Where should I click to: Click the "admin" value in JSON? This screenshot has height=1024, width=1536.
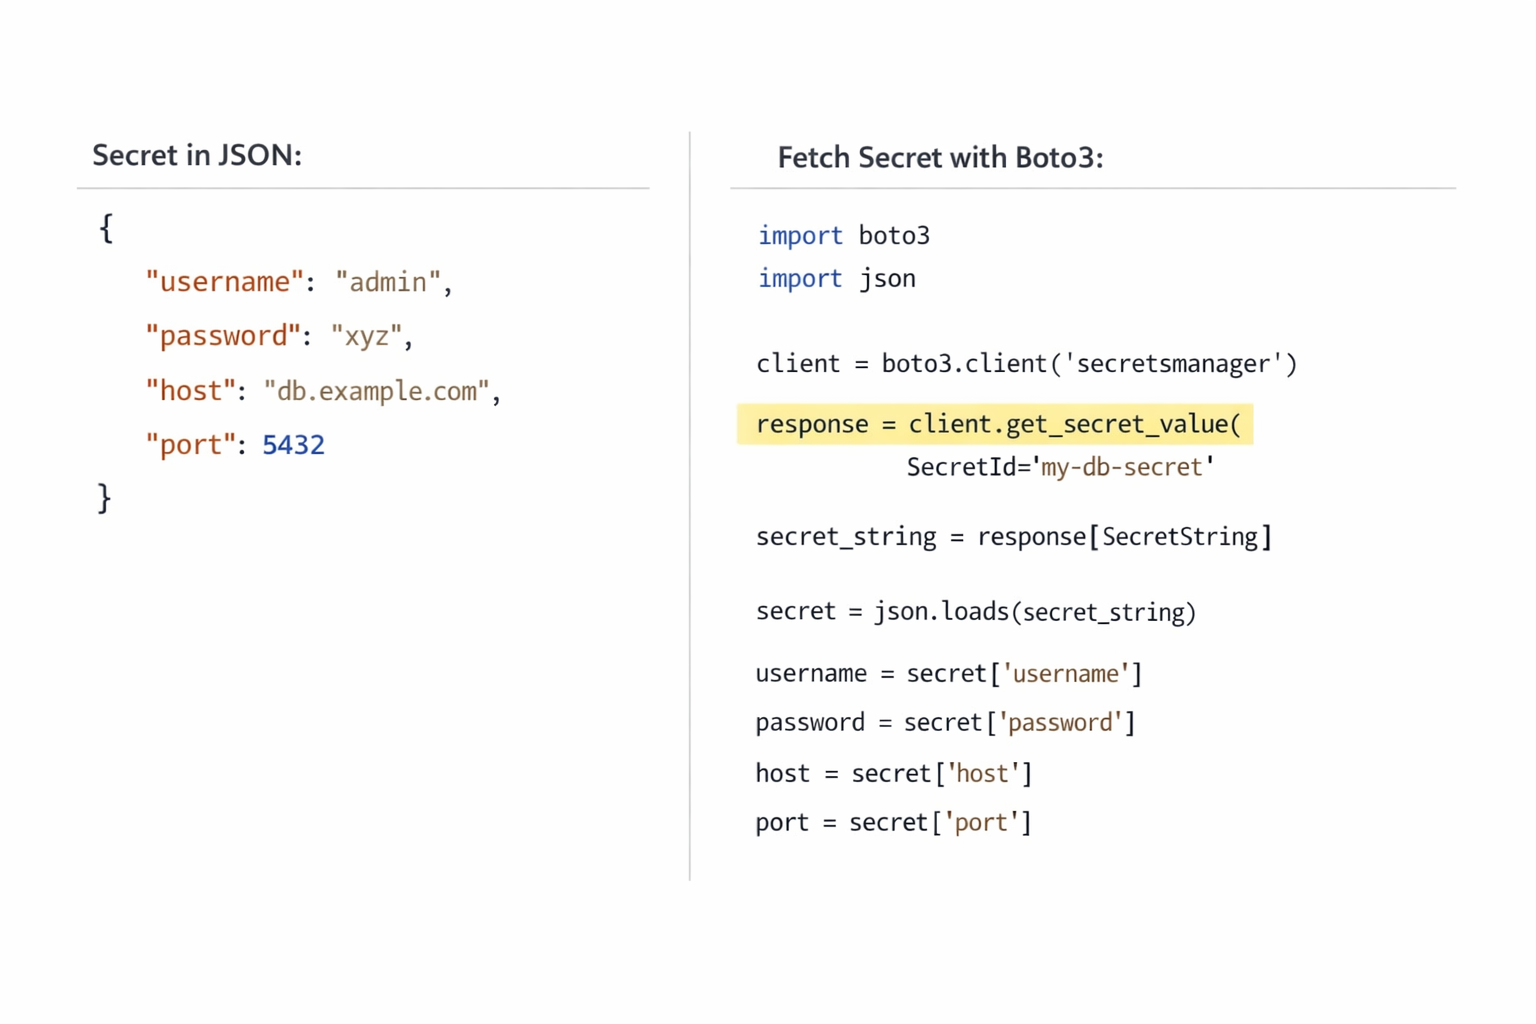[x=388, y=282]
